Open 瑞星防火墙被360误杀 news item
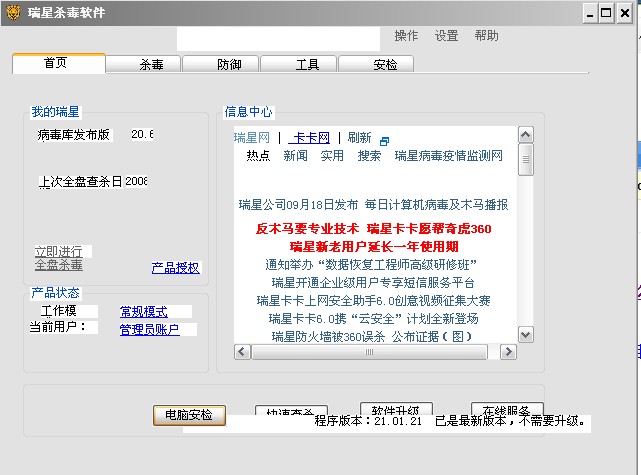The width and height of the screenshot is (641, 475). [372, 336]
